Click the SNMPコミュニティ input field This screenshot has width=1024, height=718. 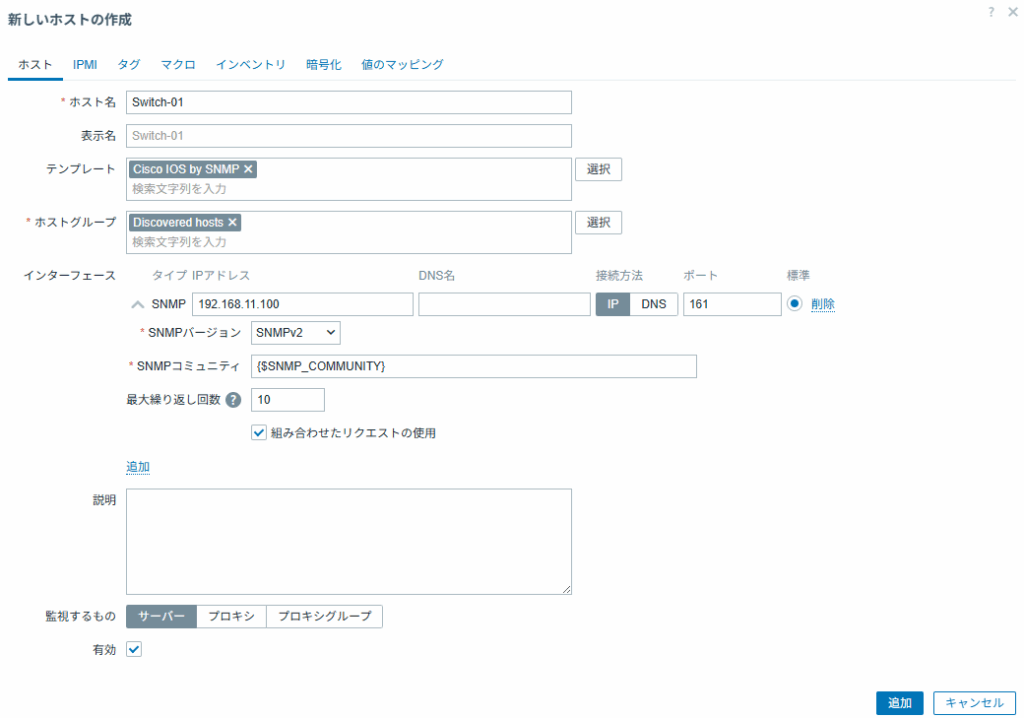473,367
